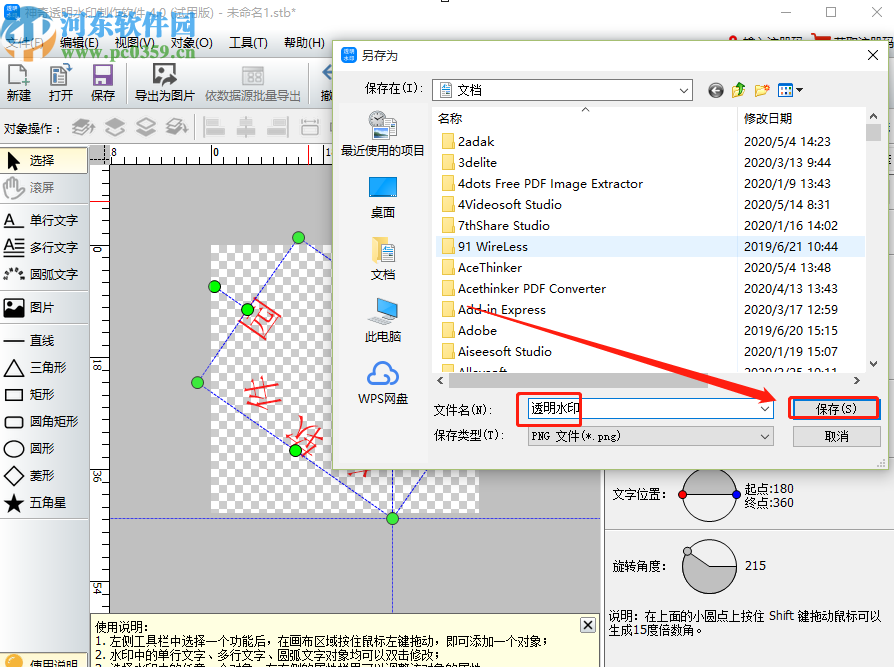Click batch export by data source icon
Image resolution: width=894 pixels, height=667 pixels.
coord(253,82)
